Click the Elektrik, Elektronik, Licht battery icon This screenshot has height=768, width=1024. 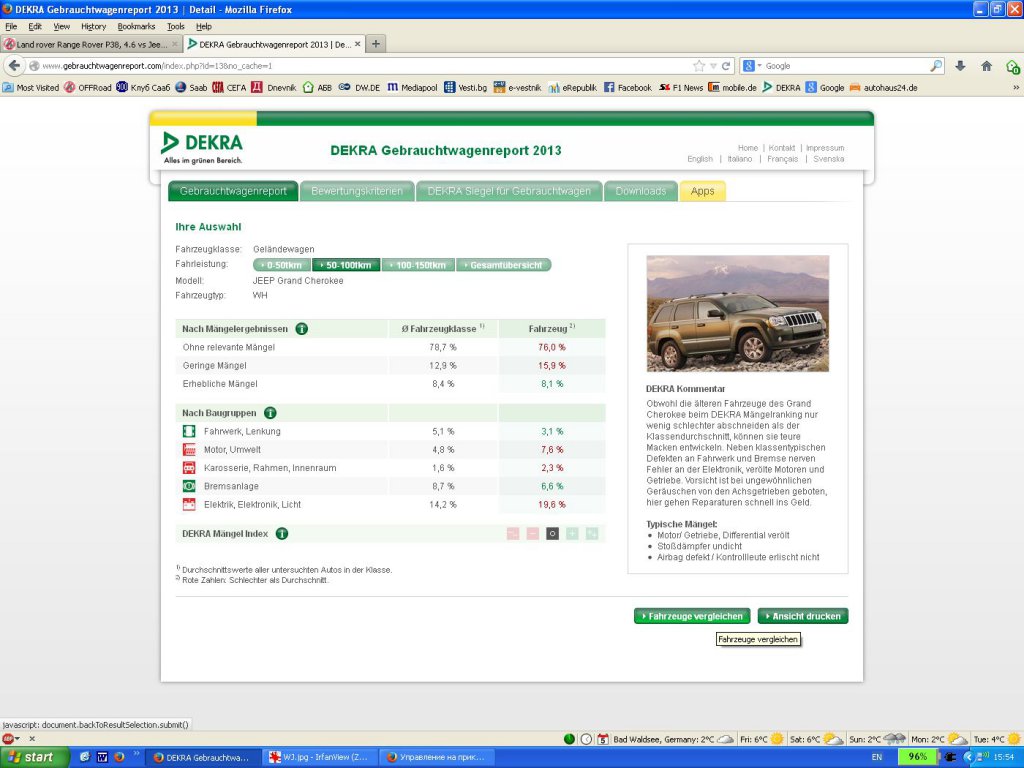click(x=188, y=504)
